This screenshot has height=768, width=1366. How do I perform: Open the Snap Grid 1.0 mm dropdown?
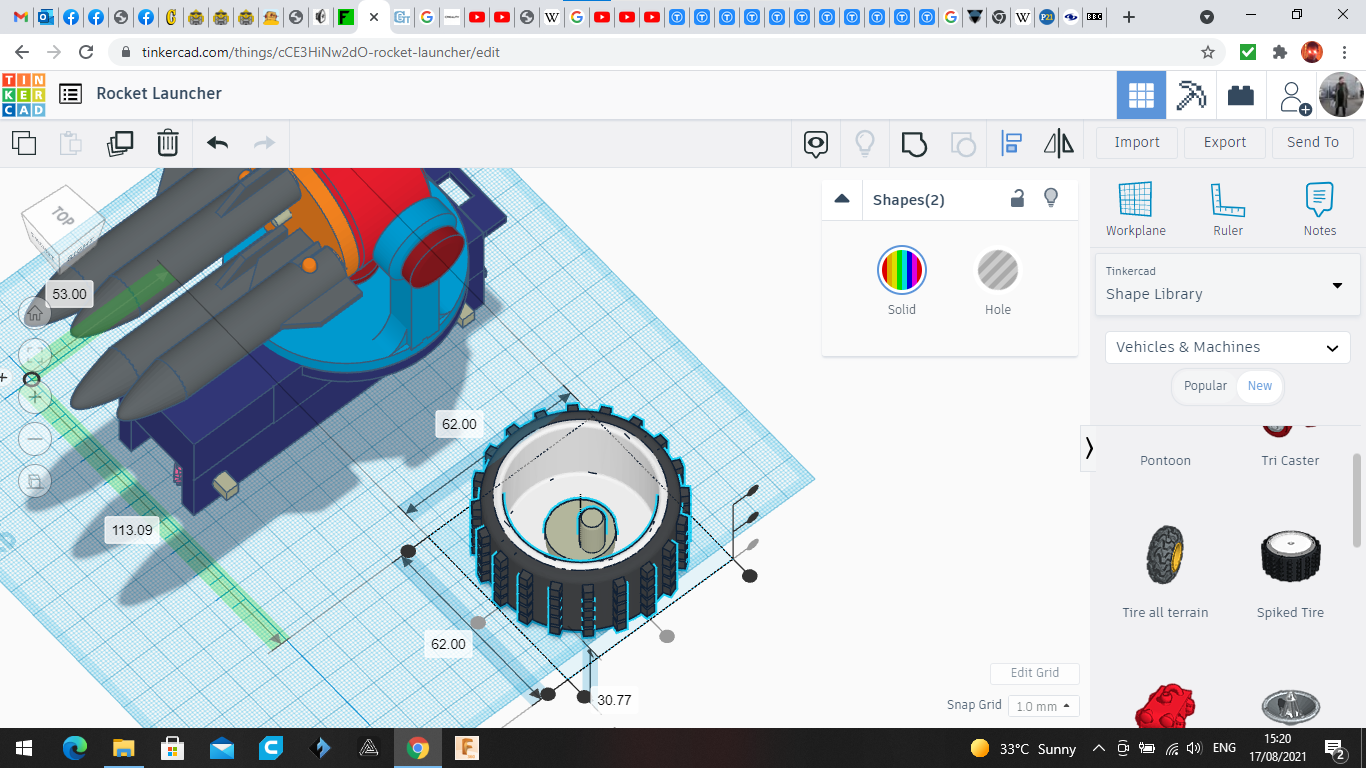1043,706
